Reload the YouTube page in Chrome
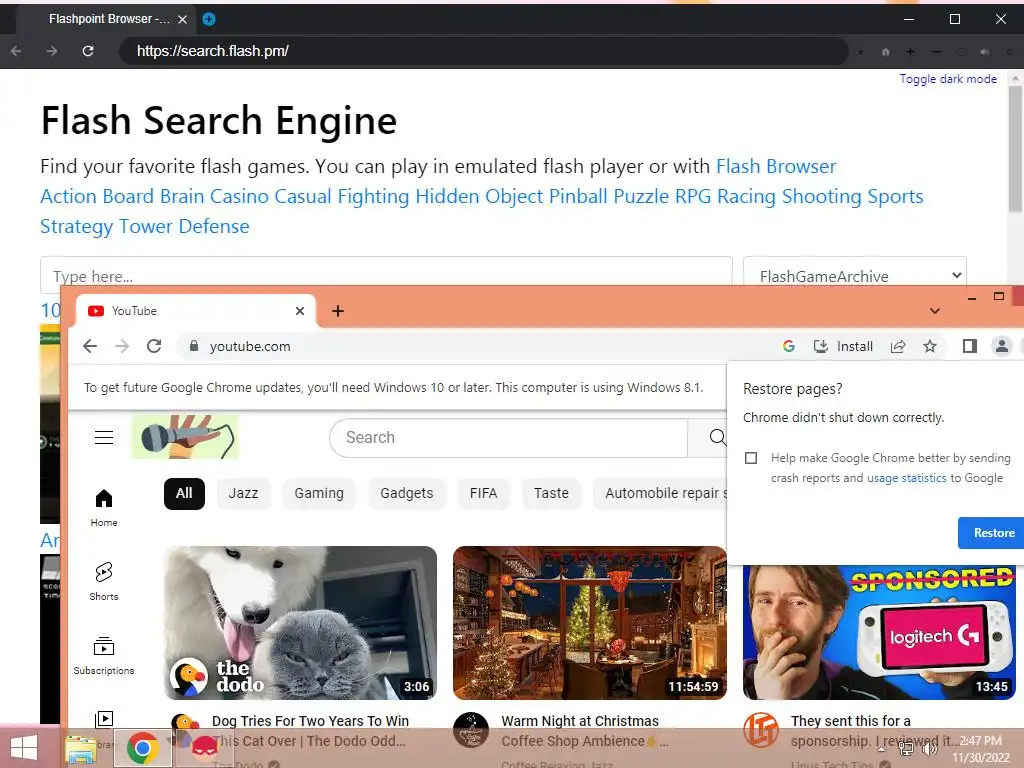The height and width of the screenshot is (768, 1024). (154, 346)
